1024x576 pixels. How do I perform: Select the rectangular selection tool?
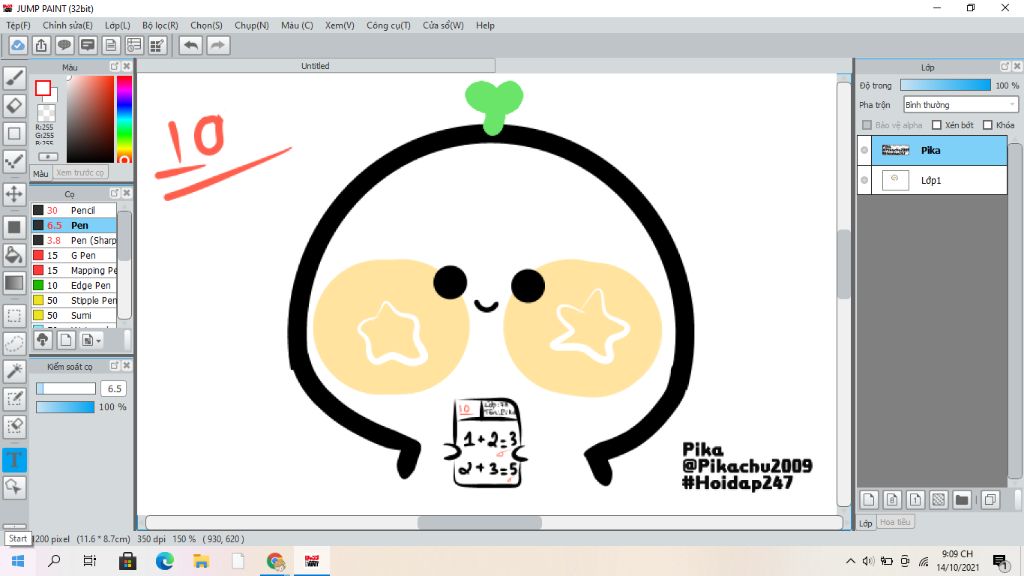tap(14, 316)
